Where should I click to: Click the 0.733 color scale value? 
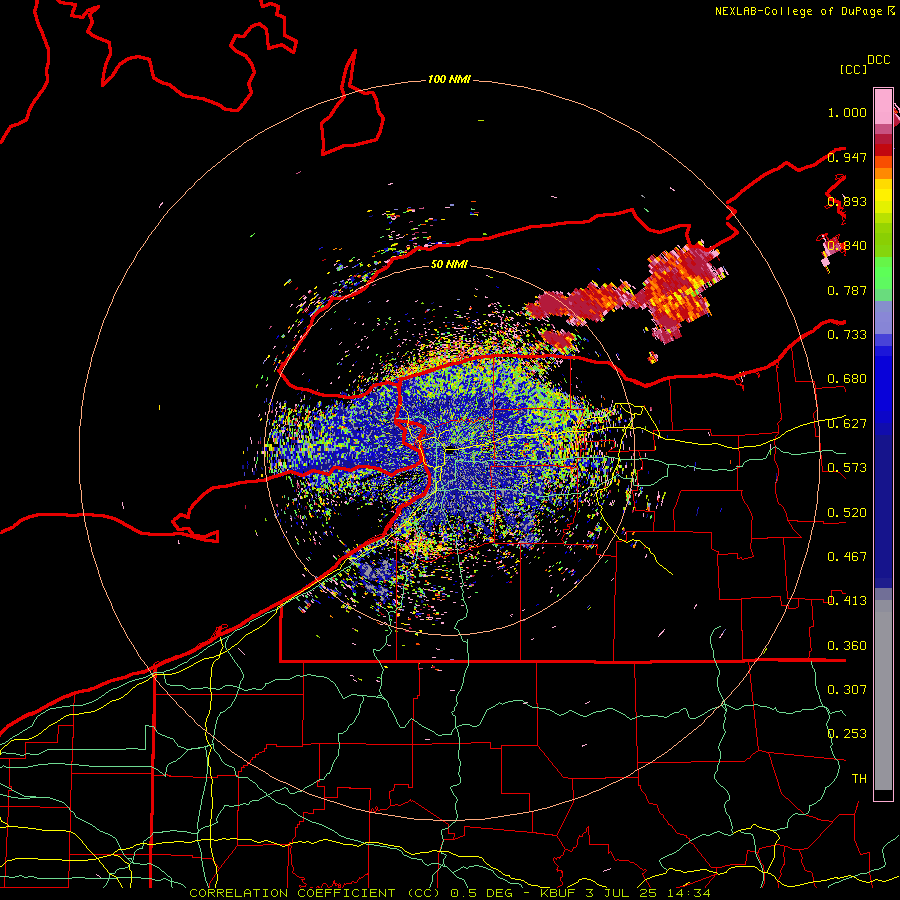point(847,334)
